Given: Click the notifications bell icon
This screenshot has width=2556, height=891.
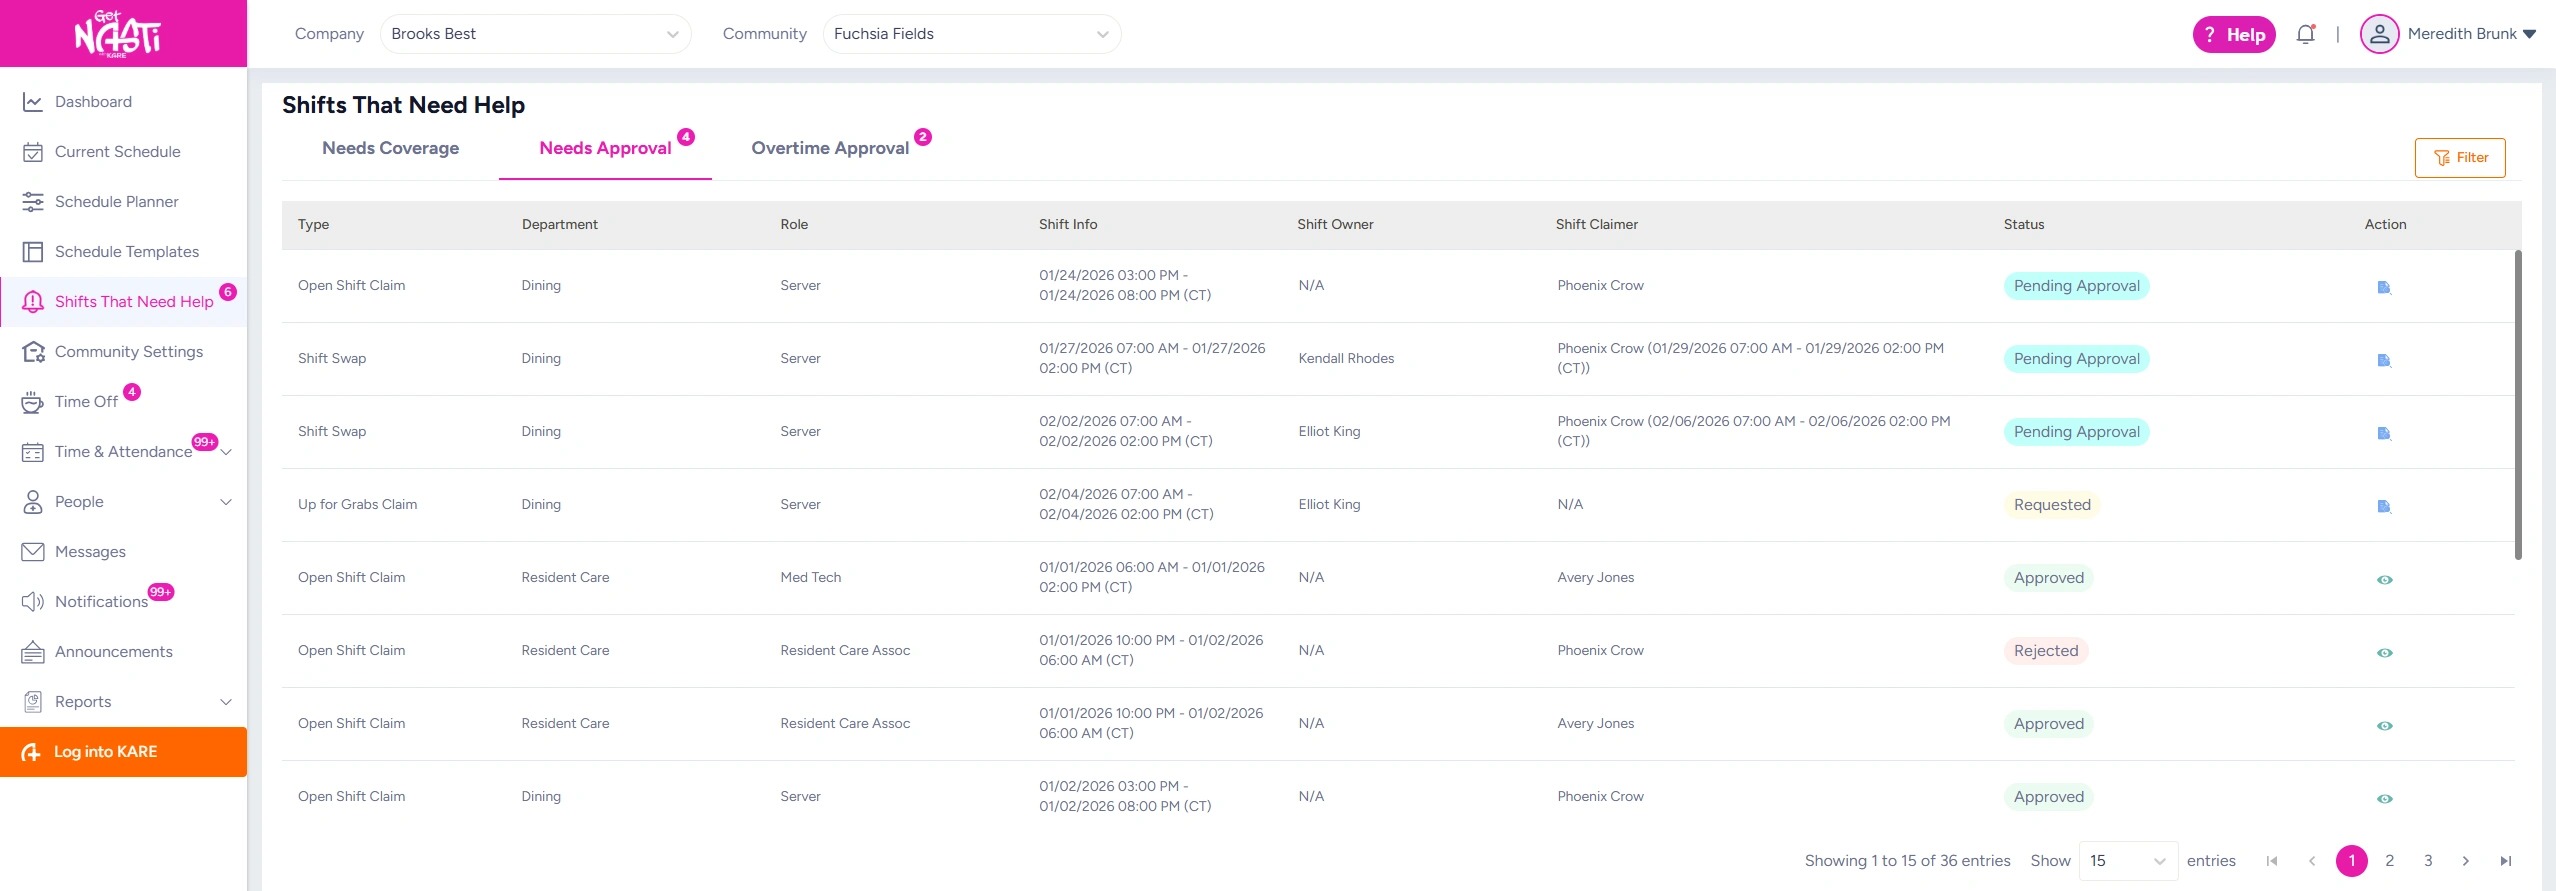Looking at the screenshot, I should tap(2305, 35).
